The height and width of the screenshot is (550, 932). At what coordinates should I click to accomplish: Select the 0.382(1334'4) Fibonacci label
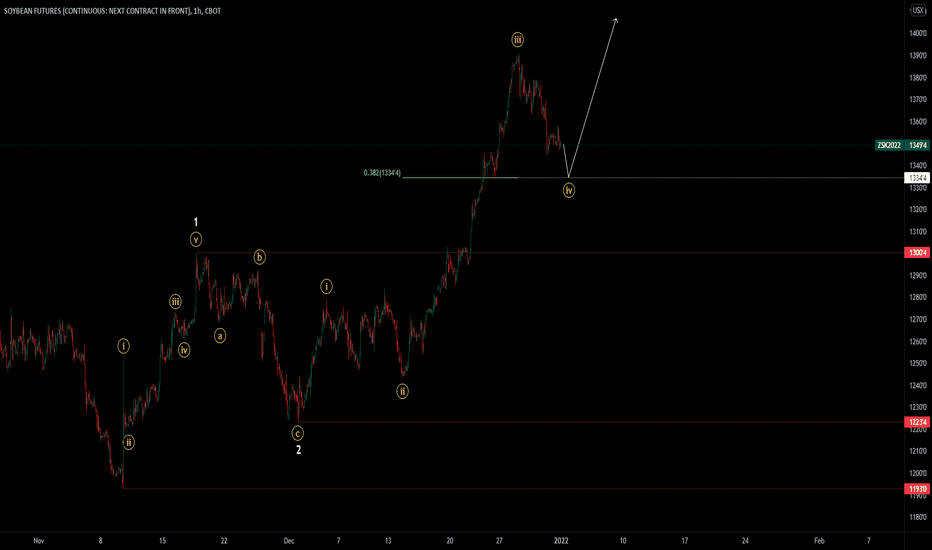tap(382, 173)
